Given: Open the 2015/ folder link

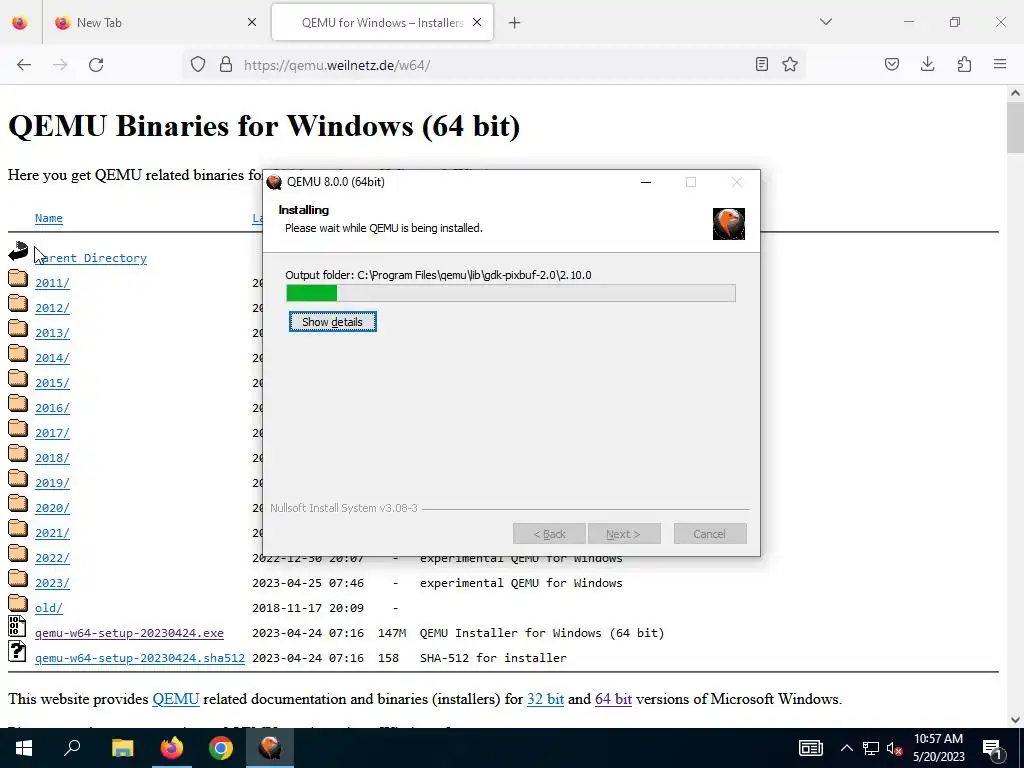Looking at the screenshot, I should (x=52, y=383).
